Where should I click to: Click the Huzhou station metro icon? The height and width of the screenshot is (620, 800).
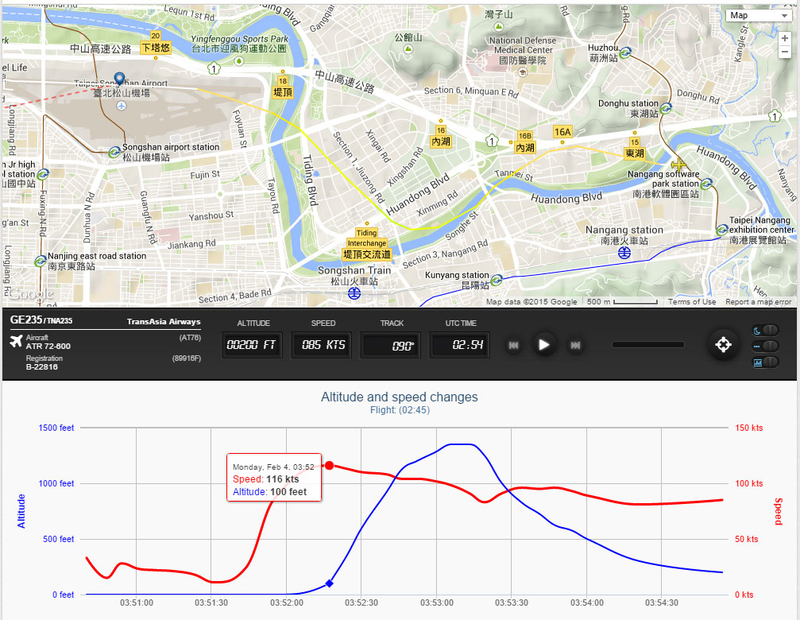coord(625,52)
